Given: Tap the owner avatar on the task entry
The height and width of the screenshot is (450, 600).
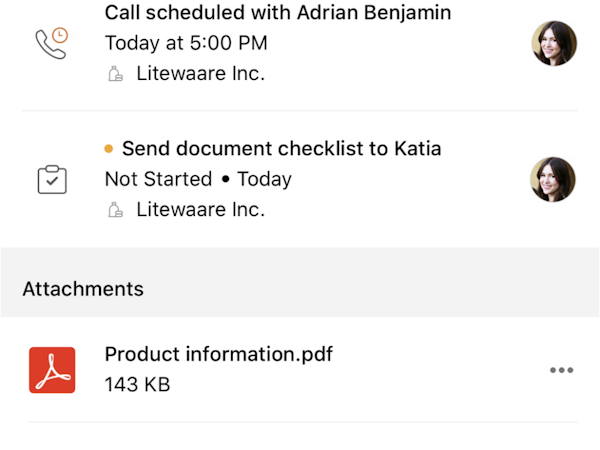Looking at the screenshot, I should click(x=553, y=179).
